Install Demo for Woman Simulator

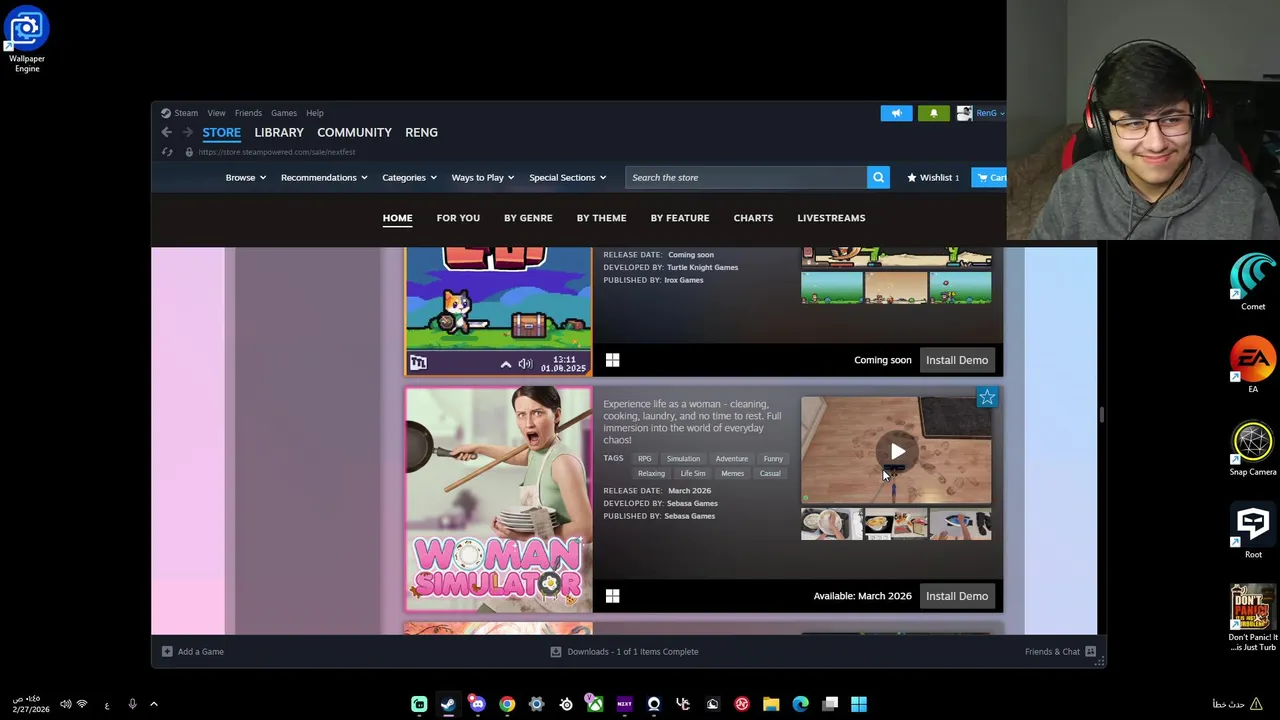tap(957, 596)
